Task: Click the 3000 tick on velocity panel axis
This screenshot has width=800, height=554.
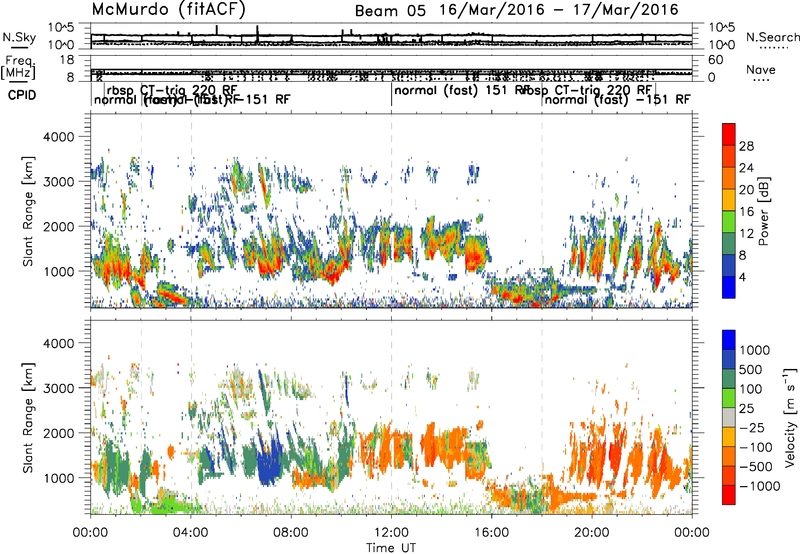Action: (59, 388)
